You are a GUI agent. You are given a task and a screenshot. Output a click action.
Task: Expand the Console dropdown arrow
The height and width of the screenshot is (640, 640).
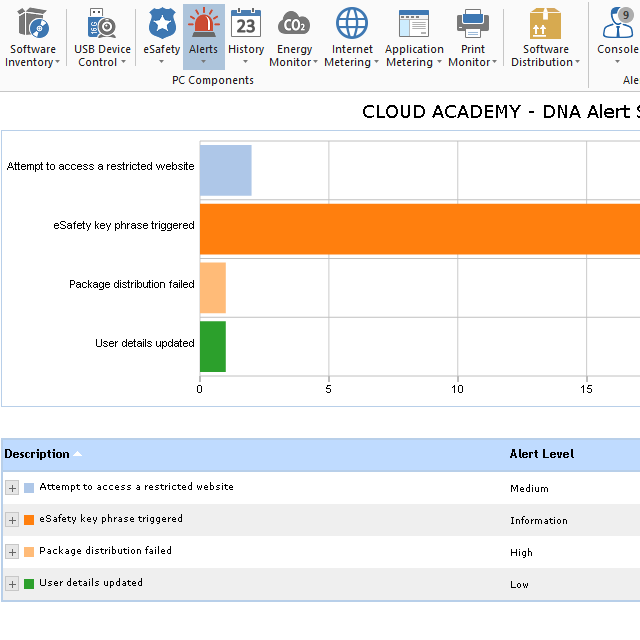point(618,62)
